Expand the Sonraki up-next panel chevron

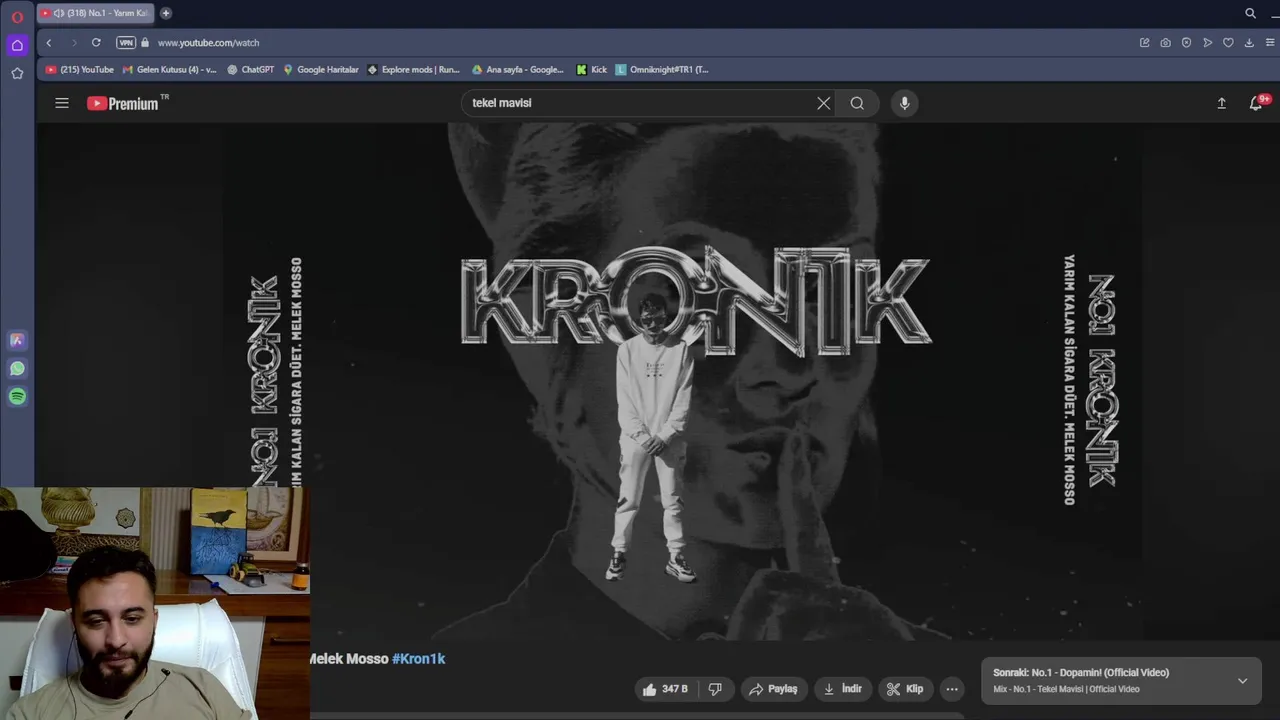1242,681
